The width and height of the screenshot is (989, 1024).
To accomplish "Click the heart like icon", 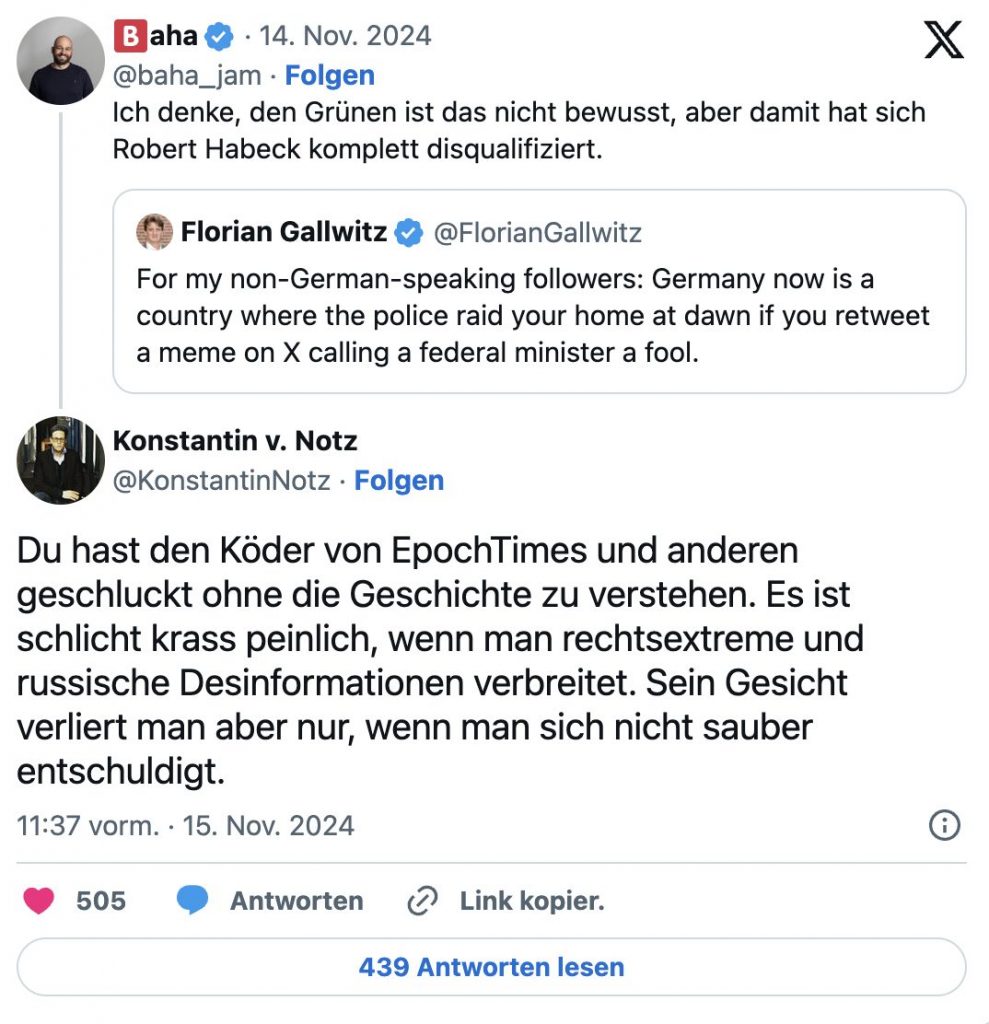I will pyautogui.click(x=40, y=901).
